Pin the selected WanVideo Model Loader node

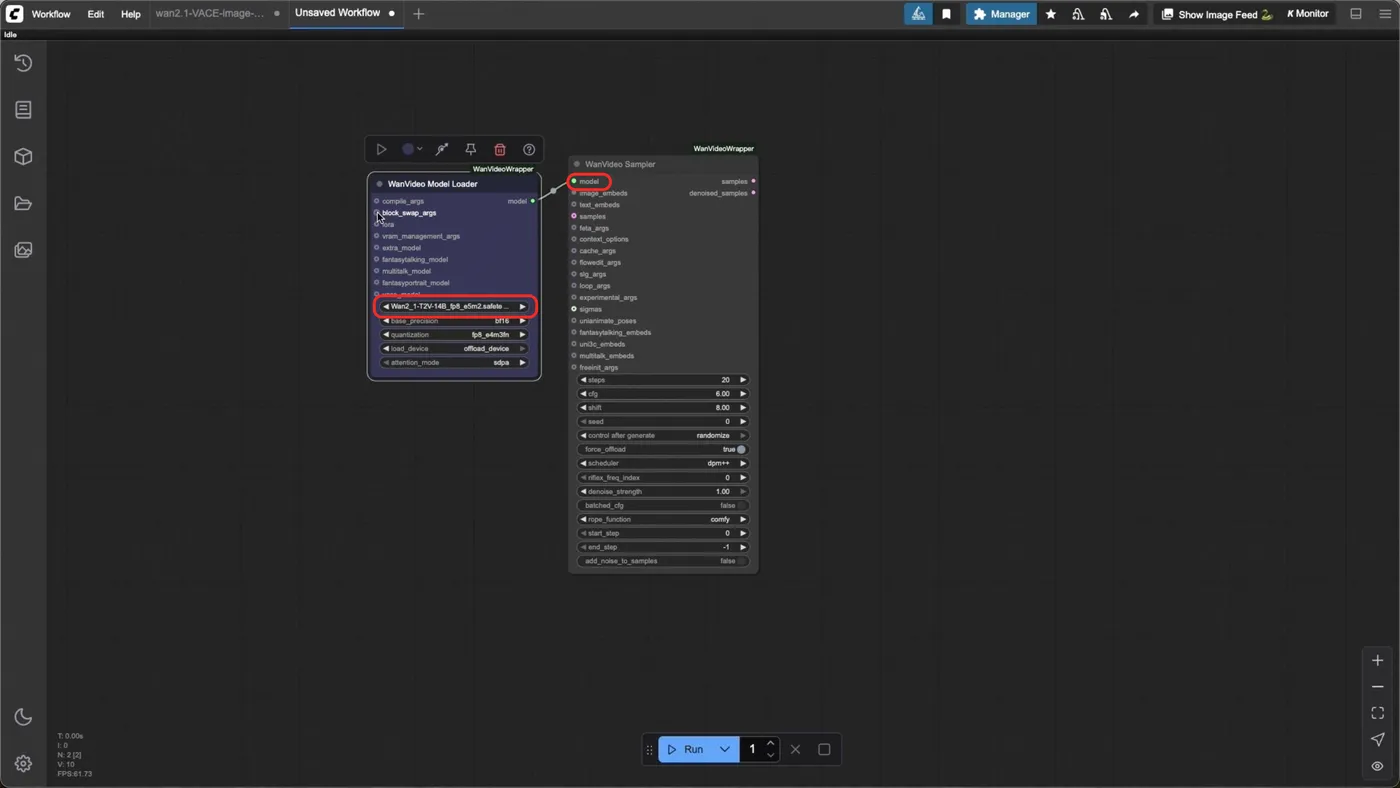tap(470, 149)
